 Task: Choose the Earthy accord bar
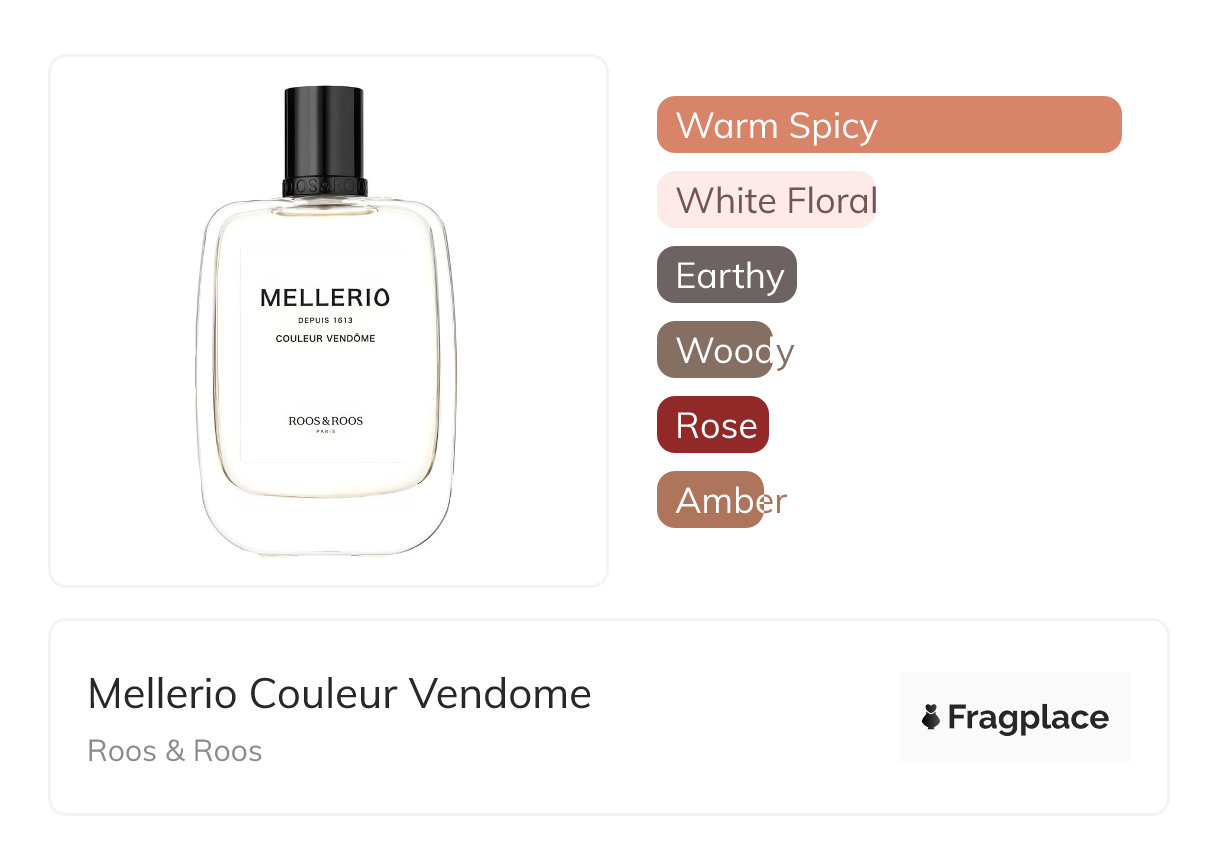[727, 275]
